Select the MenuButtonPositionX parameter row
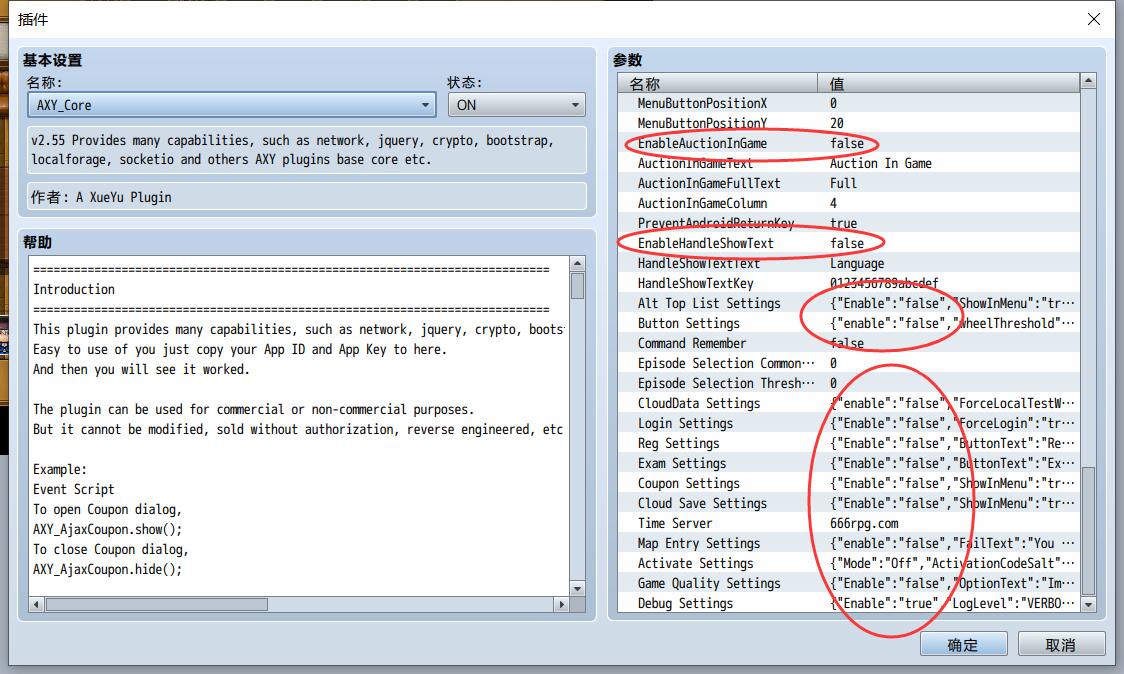Screen dimensions: 1124x674 (849, 103)
